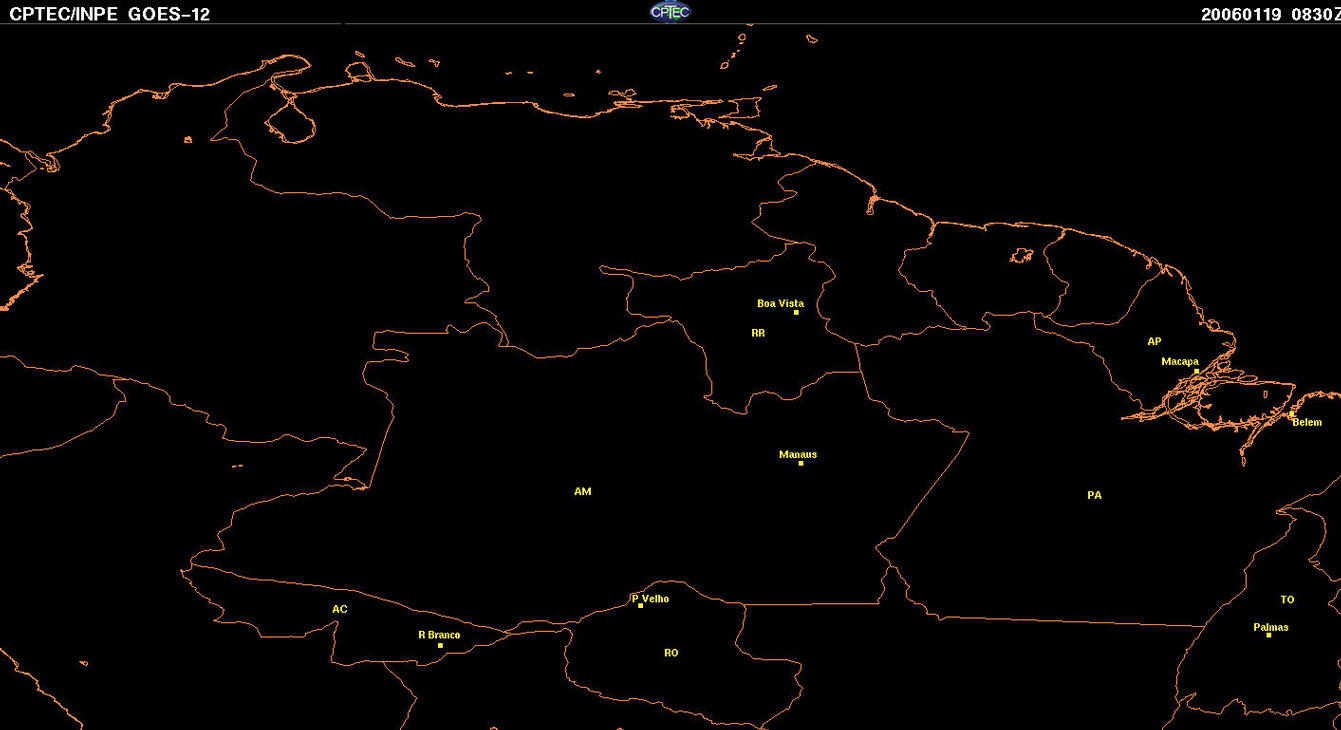Select the AP state label
Image resolution: width=1341 pixels, height=730 pixels.
pos(1154,341)
